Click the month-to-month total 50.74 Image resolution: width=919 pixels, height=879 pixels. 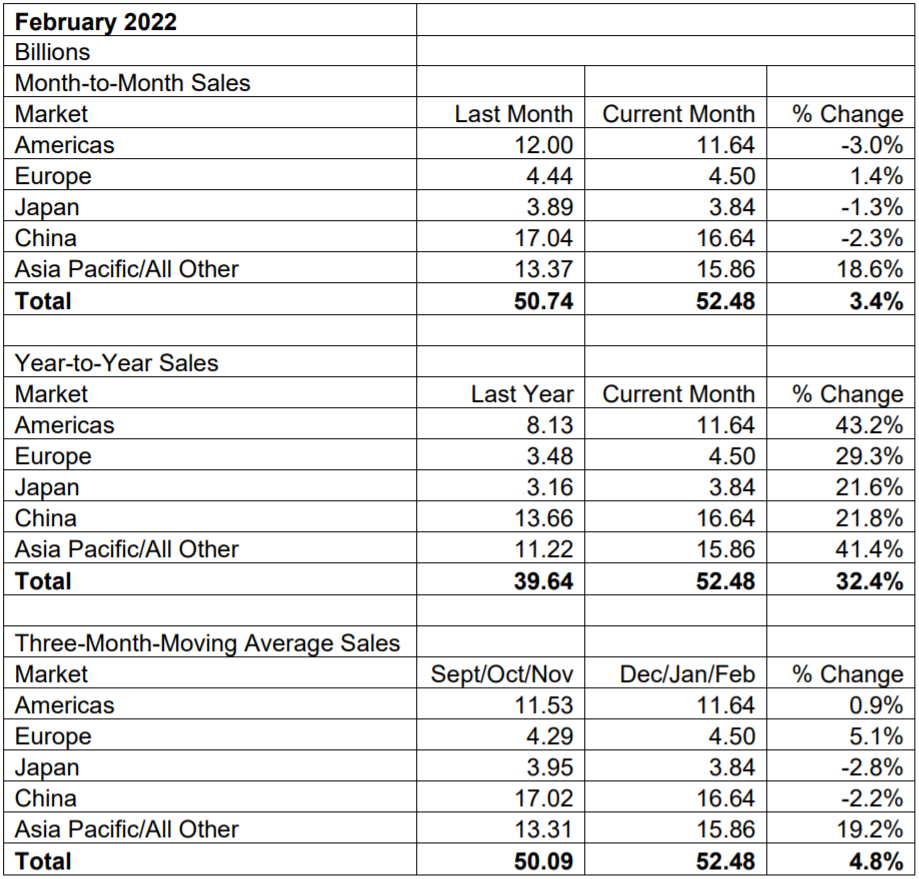click(x=543, y=300)
